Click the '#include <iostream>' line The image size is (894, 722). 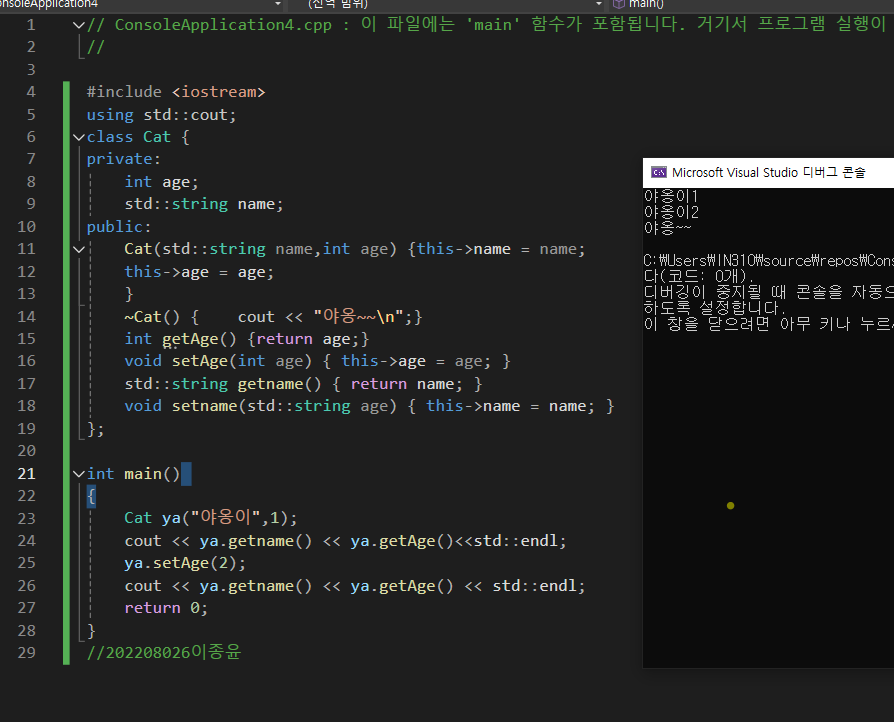point(176,92)
